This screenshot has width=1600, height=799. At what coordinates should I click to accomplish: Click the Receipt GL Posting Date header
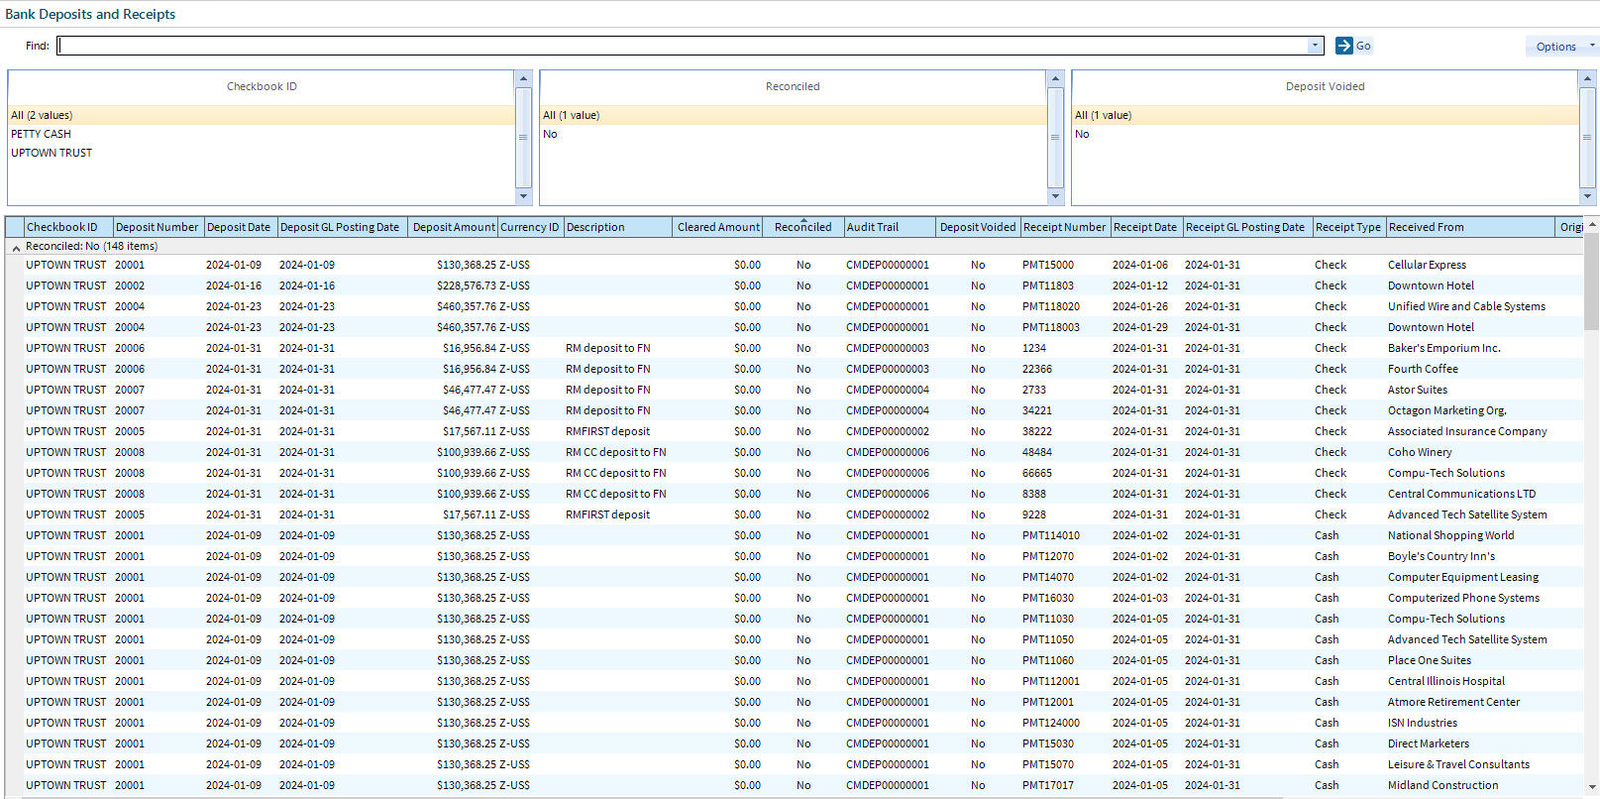click(1246, 227)
